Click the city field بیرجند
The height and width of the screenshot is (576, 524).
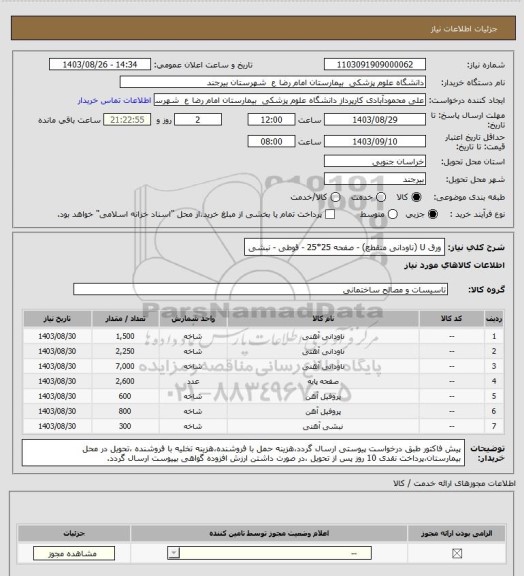(375, 180)
